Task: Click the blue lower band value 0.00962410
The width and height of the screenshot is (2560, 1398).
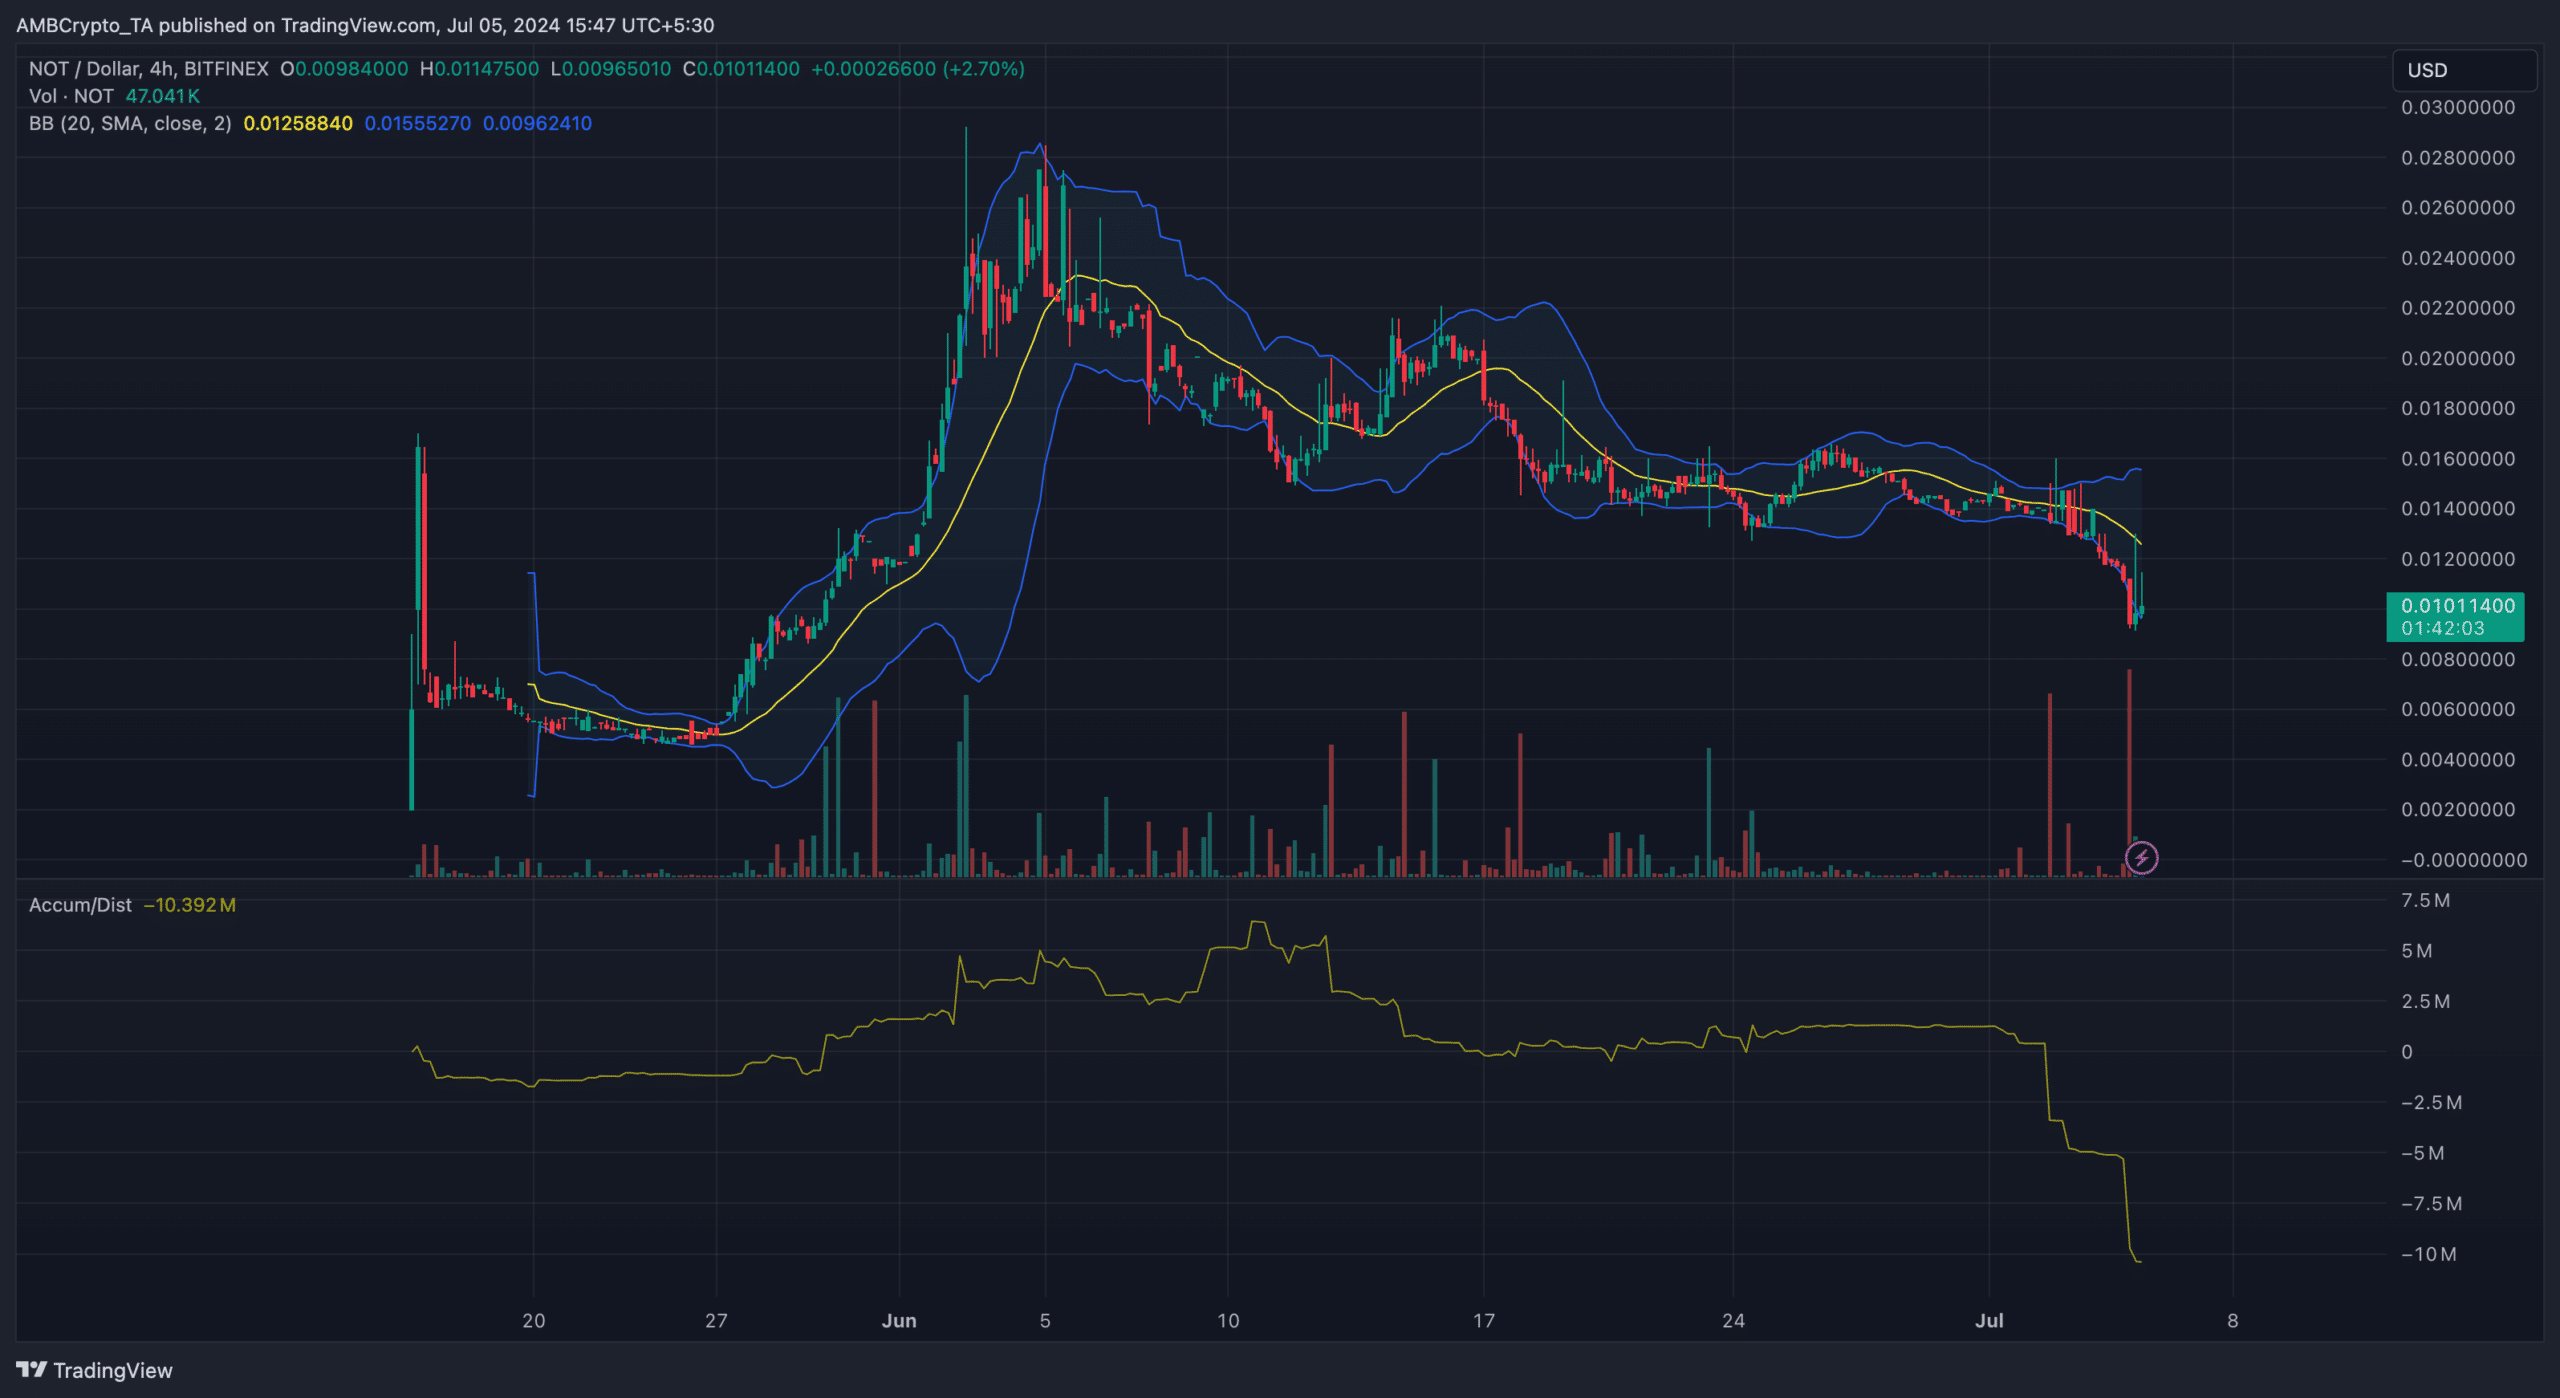Action: pos(538,123)
